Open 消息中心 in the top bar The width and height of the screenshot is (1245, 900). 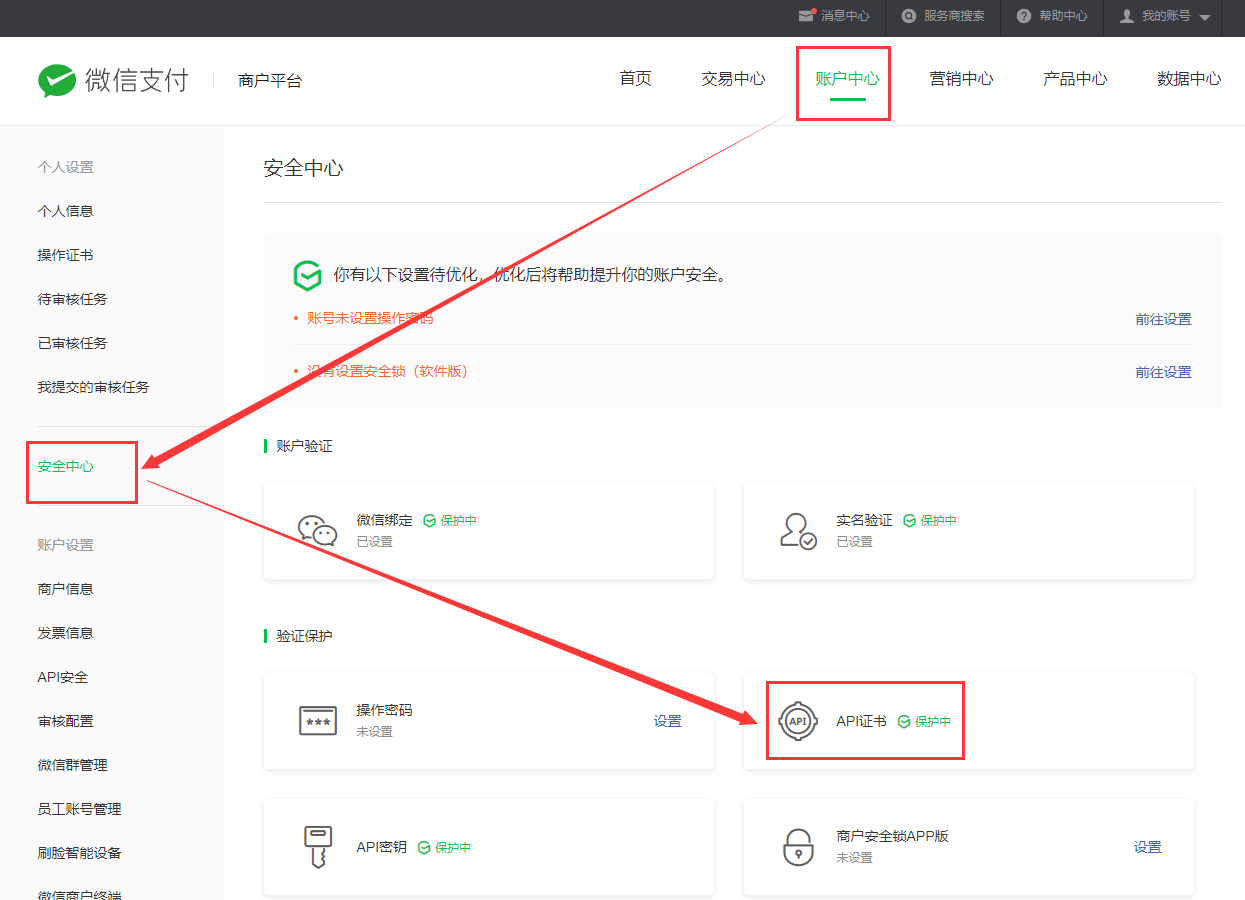(845, 16)
